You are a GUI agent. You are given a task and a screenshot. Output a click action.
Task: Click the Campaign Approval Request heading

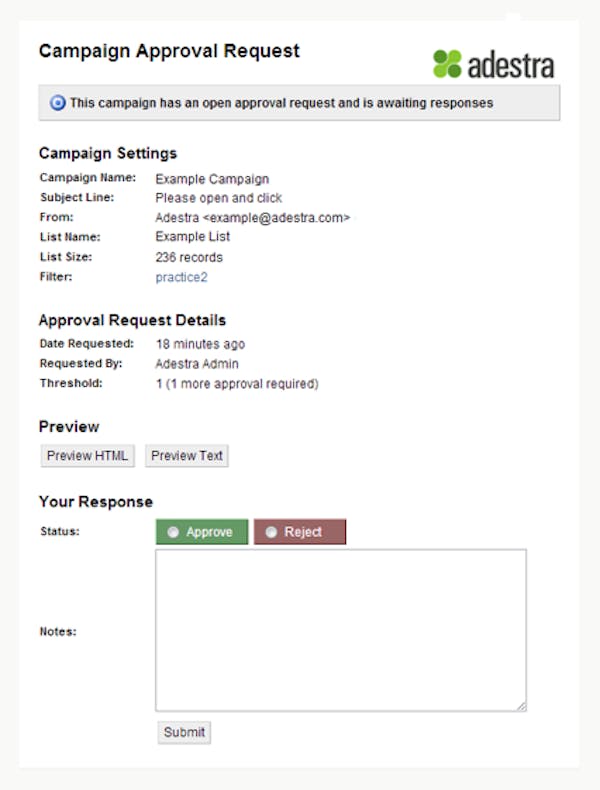(169, 51)
